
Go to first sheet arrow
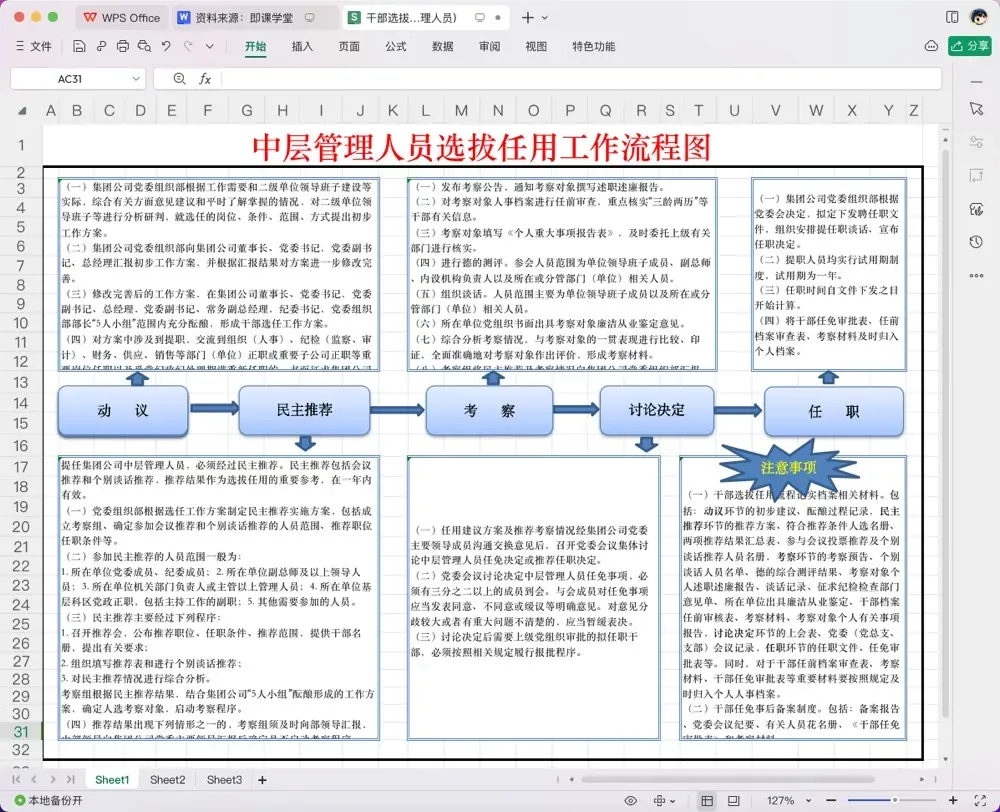coord(17,779)
